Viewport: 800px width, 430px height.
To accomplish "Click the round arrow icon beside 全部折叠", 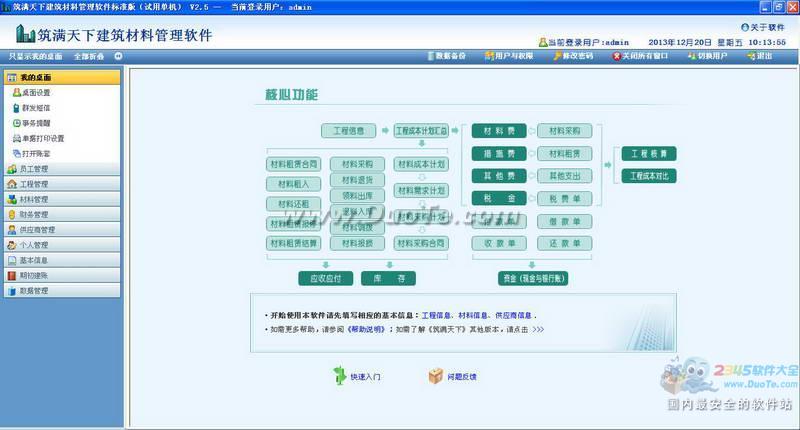I will (118, 56).
